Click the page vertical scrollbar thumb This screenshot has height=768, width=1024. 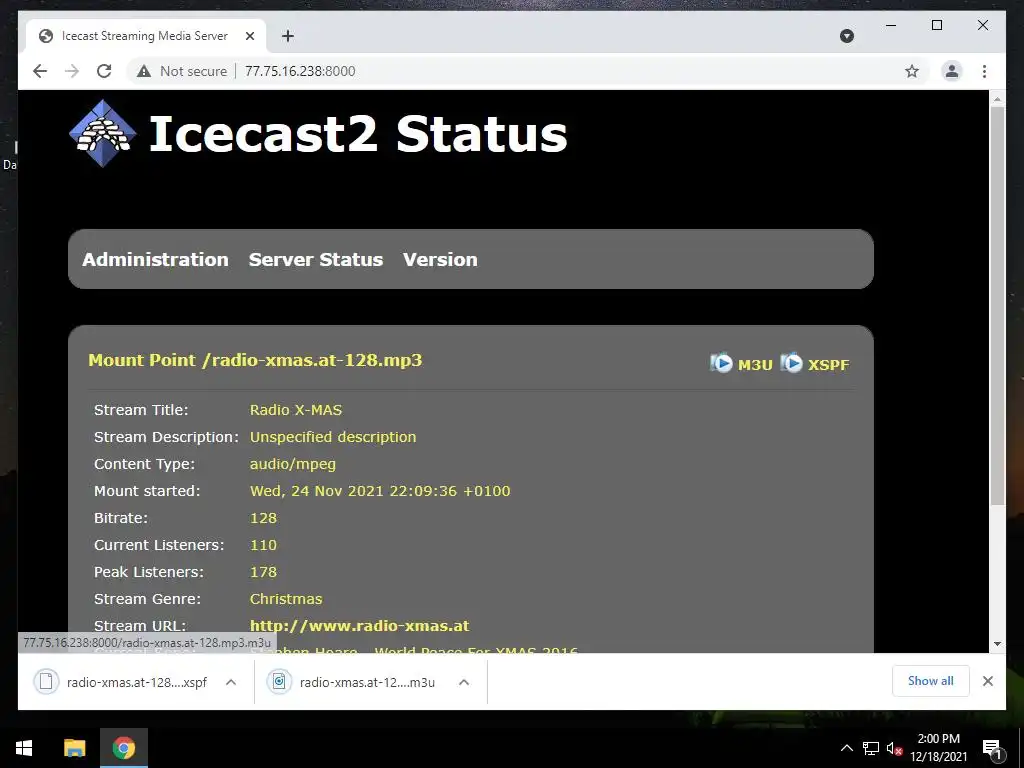click(x=997, y=306)
